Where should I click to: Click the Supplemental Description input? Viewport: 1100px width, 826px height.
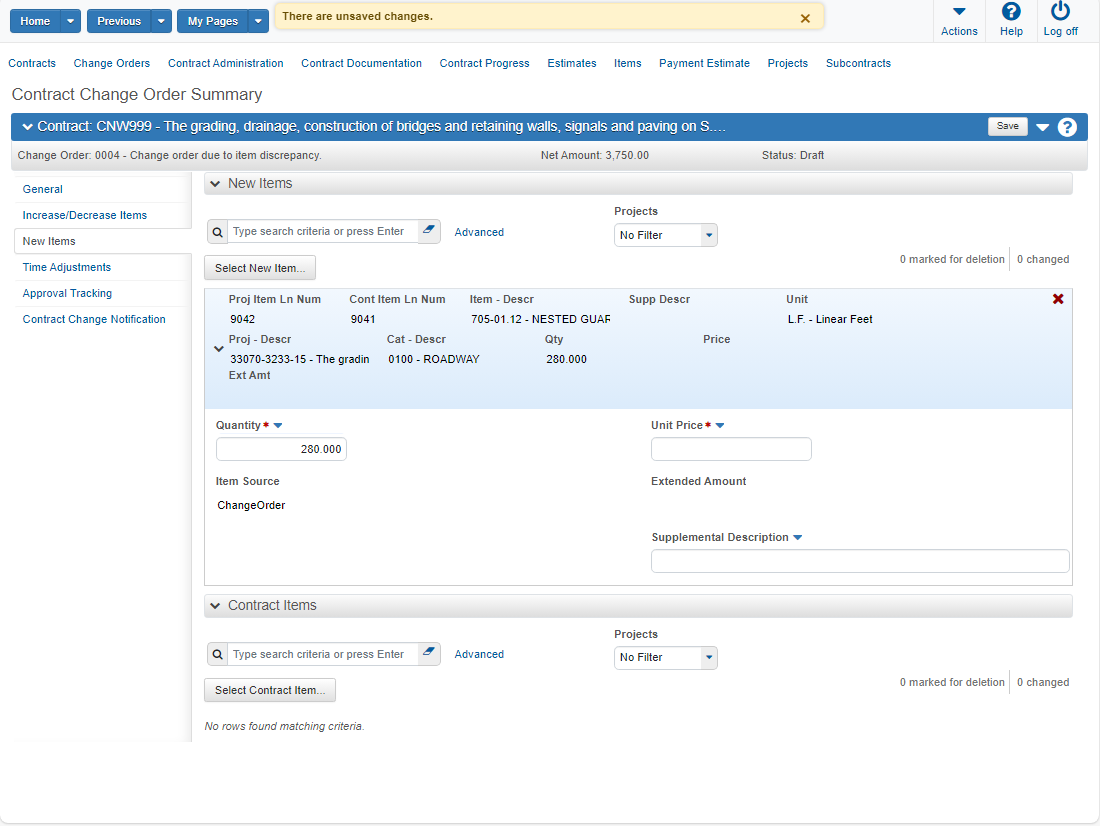coord(860,561)
